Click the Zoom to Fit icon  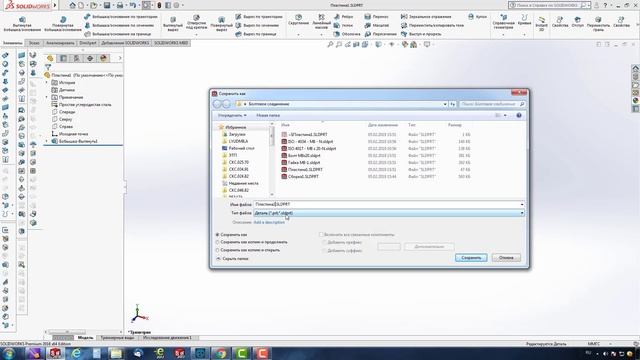pos(330,44)
